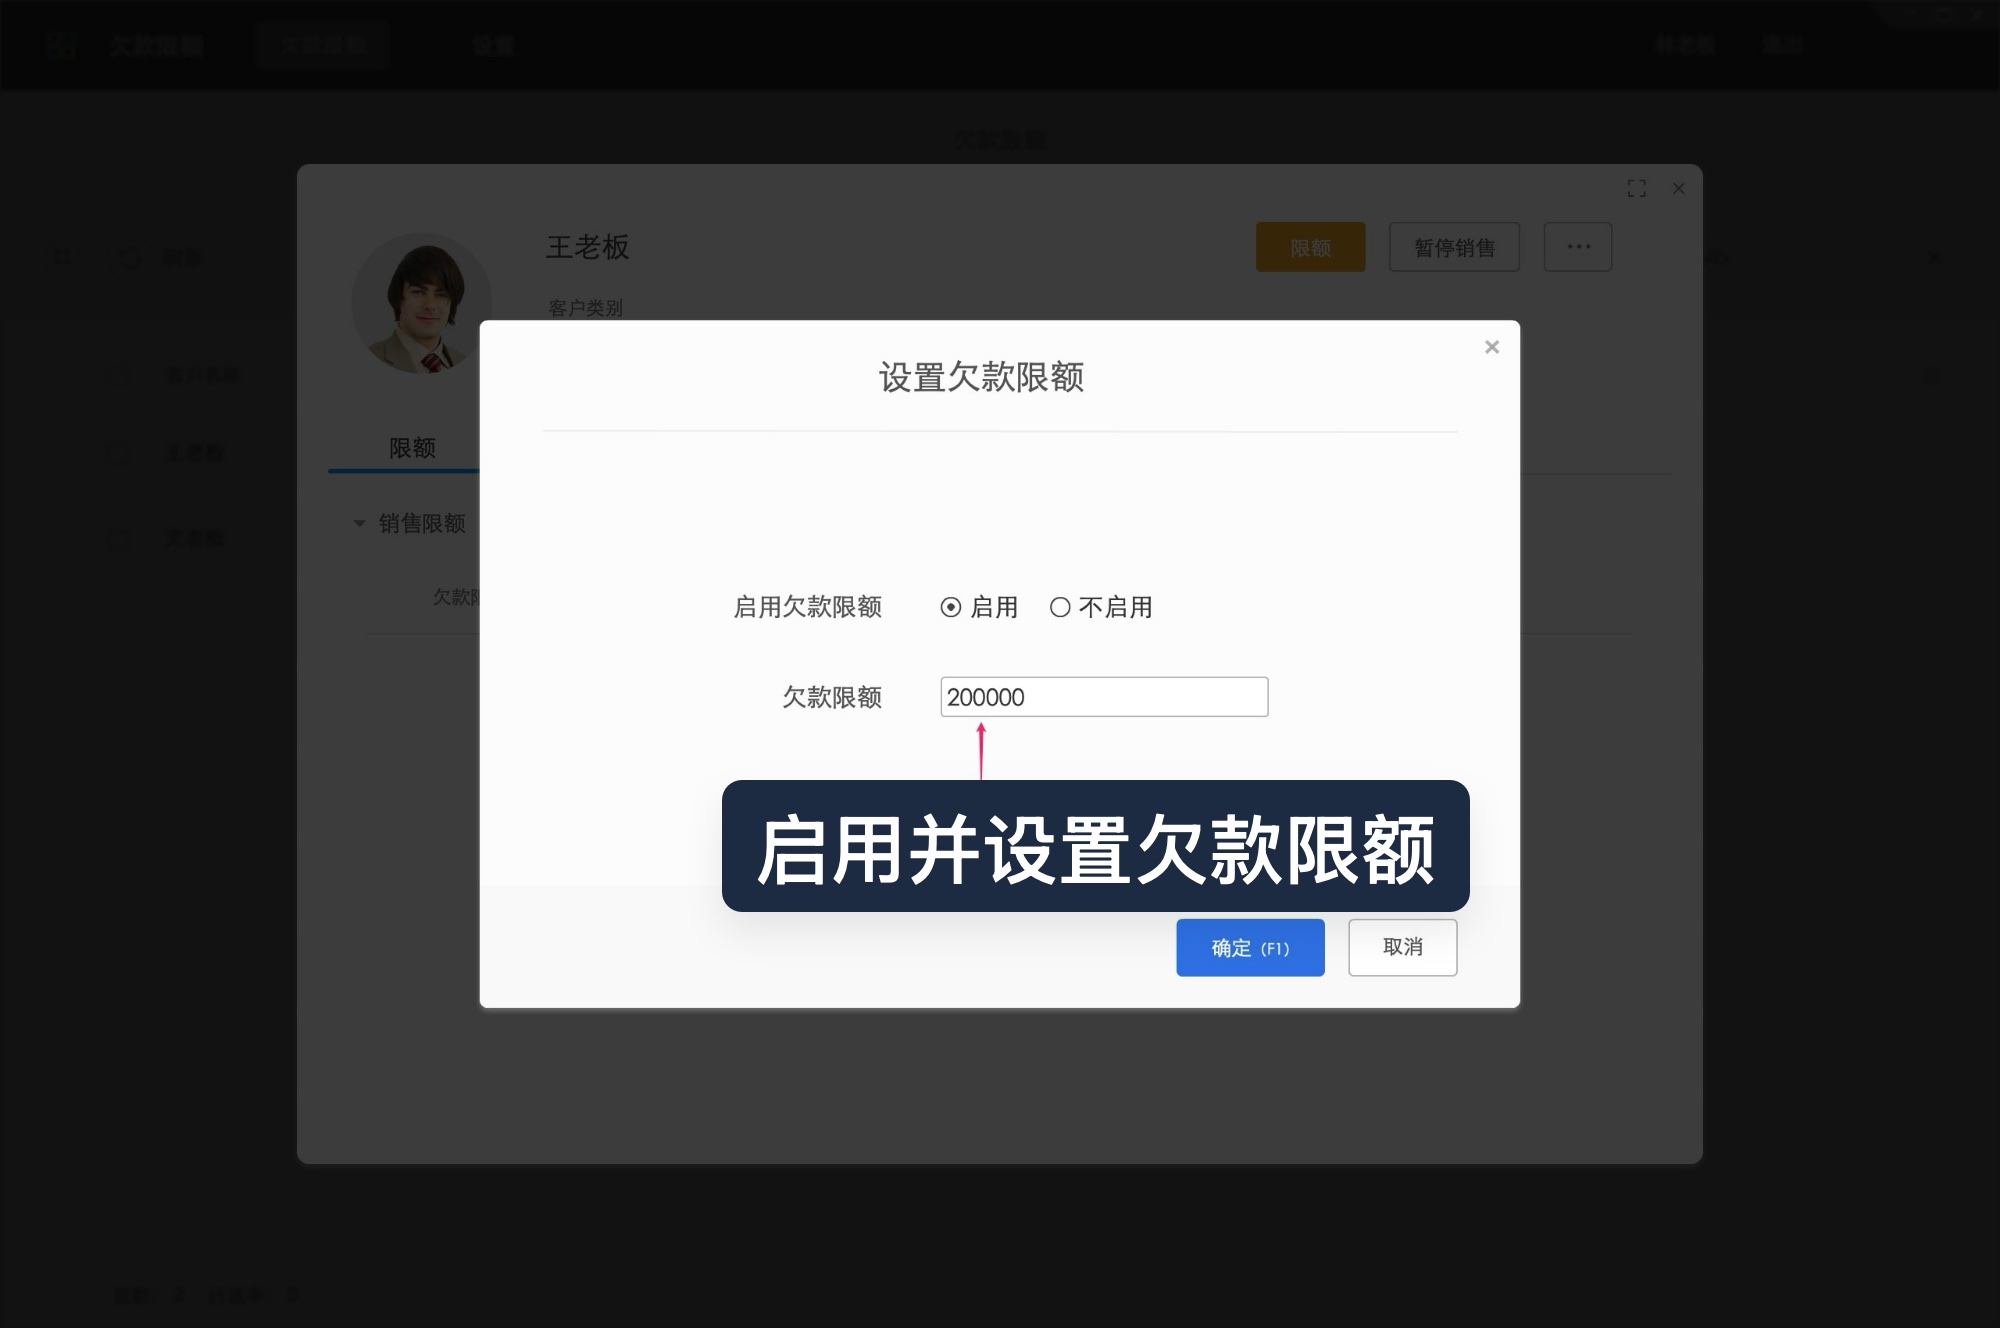Viewport: 2000px width, 1328px height.
Task: Click the orange 限额 button
Action: pyautogui.click(x=1309, y=247)
